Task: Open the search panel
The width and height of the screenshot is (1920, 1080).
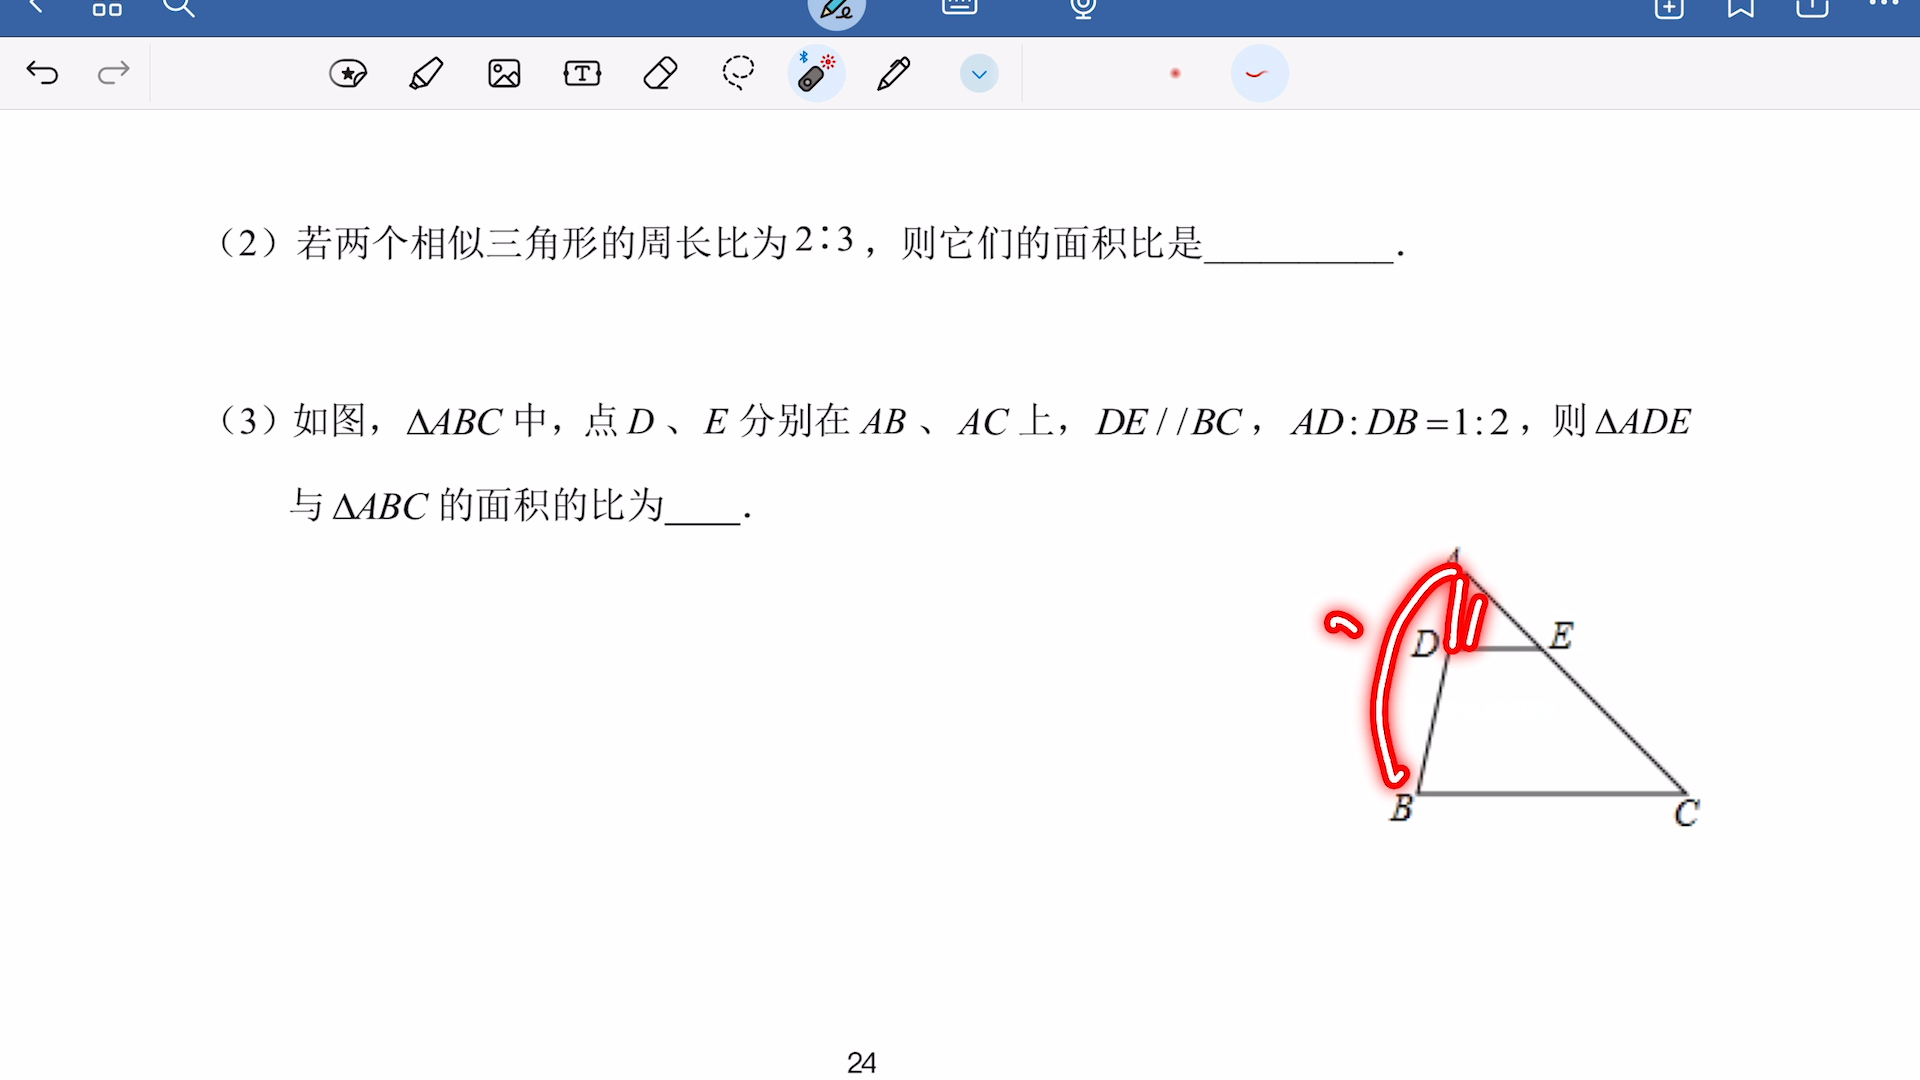Action: 180,8
